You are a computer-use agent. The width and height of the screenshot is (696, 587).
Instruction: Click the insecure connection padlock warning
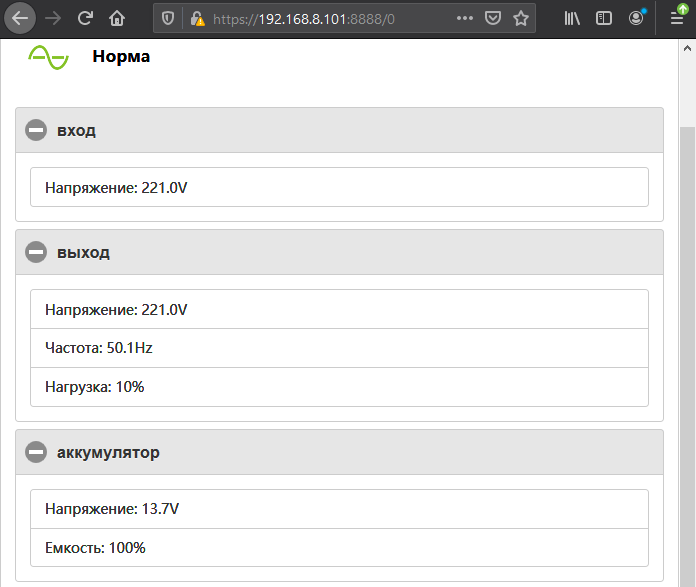coord(197,18)
